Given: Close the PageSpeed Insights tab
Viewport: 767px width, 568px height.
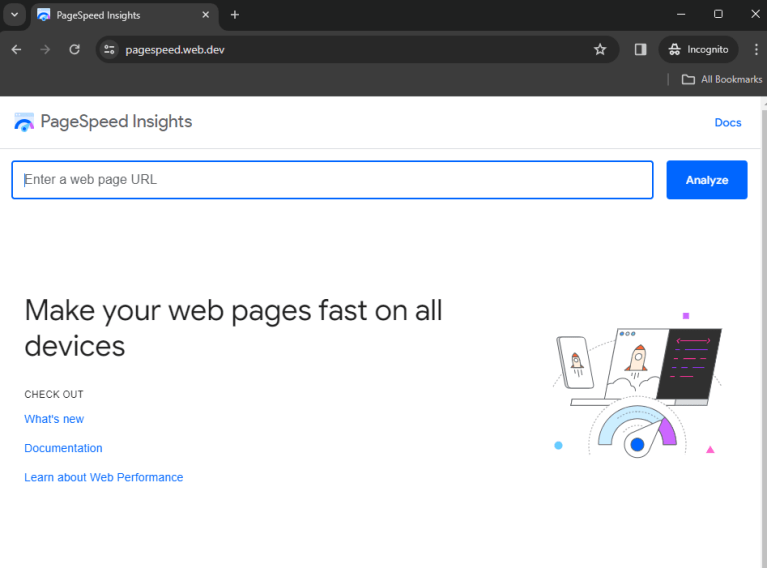Looking at the screenshot, I should [x=205, y=15].
